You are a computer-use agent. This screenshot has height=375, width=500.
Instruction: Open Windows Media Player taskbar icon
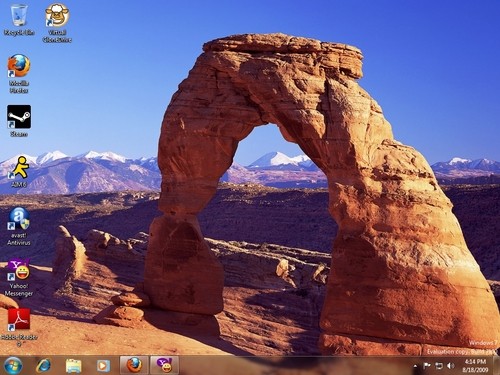click(x=103, y=366)
